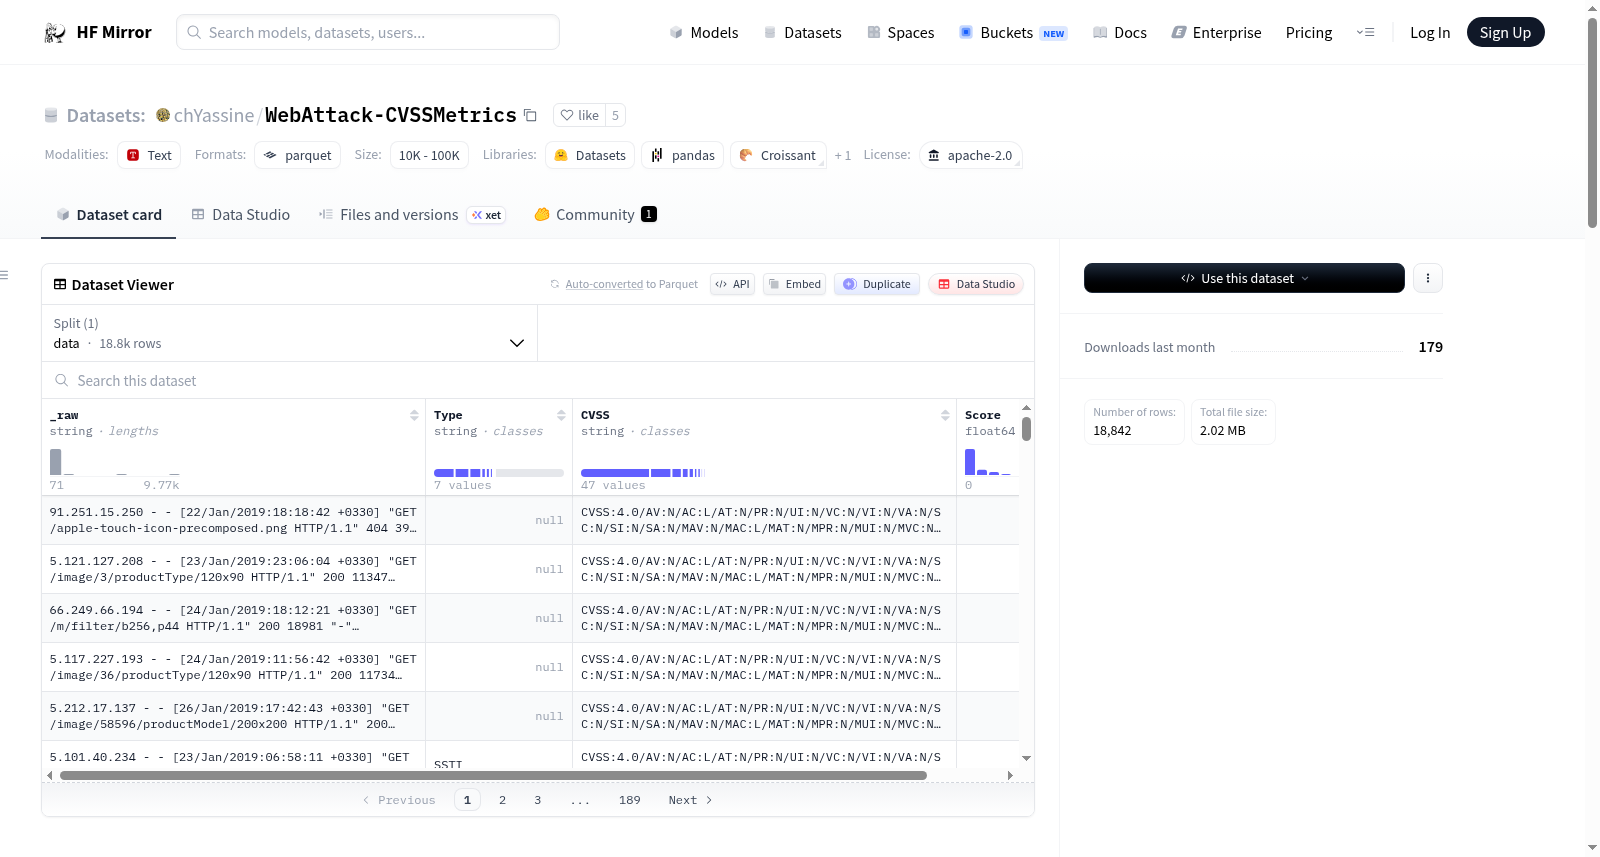
Task: Sort the _raw column
Action: (x=414, y=415)
